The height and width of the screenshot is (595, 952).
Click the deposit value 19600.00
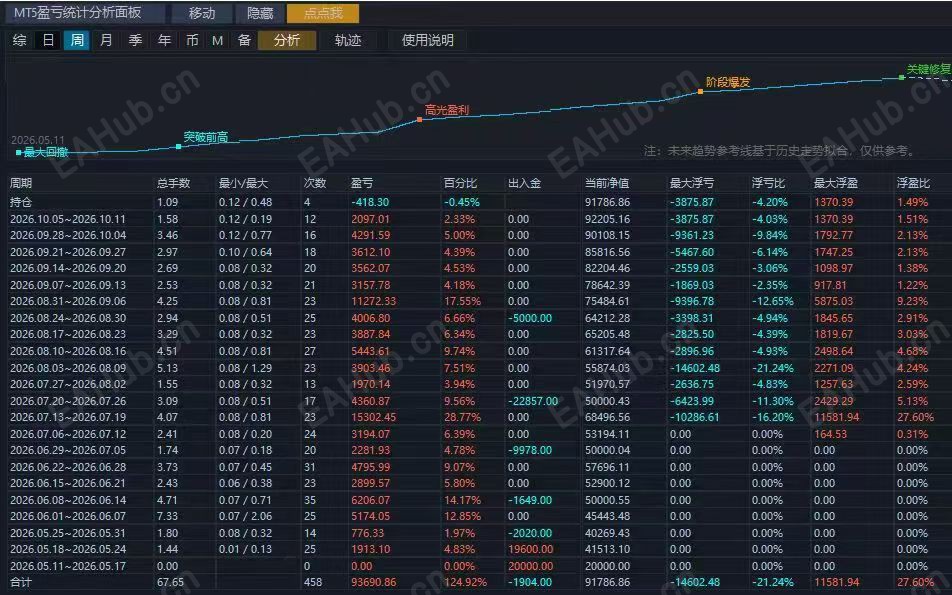tap(530, 549)
